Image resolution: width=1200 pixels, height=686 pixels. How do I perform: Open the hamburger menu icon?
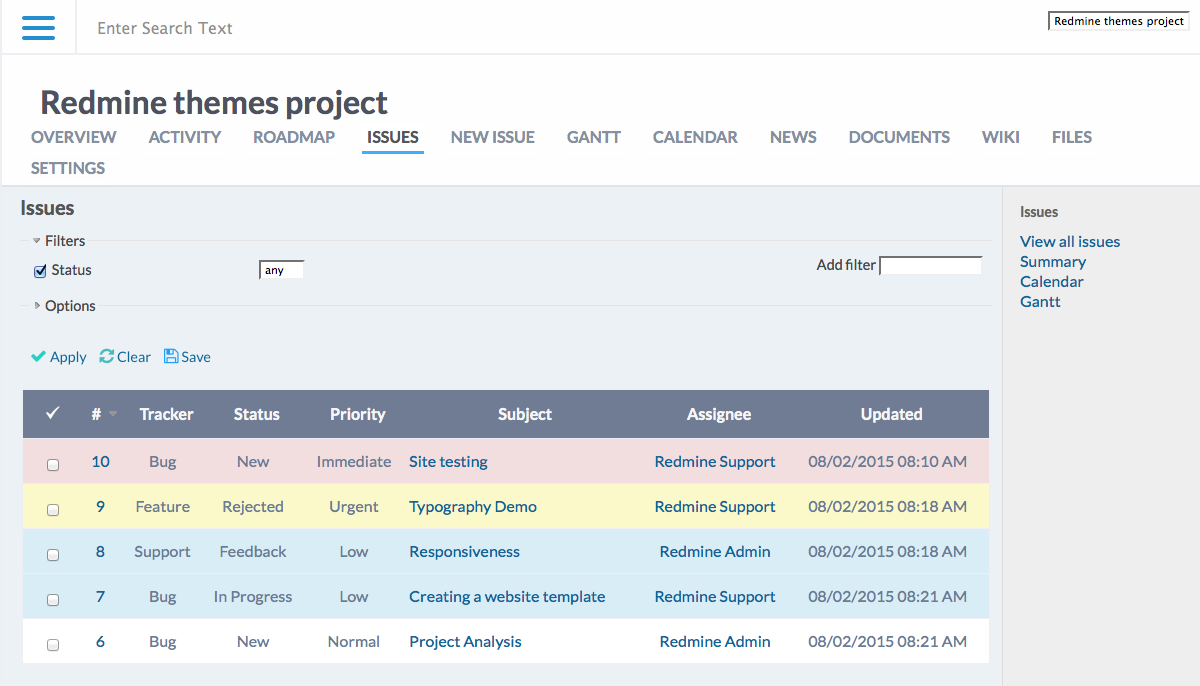[38, 27]
